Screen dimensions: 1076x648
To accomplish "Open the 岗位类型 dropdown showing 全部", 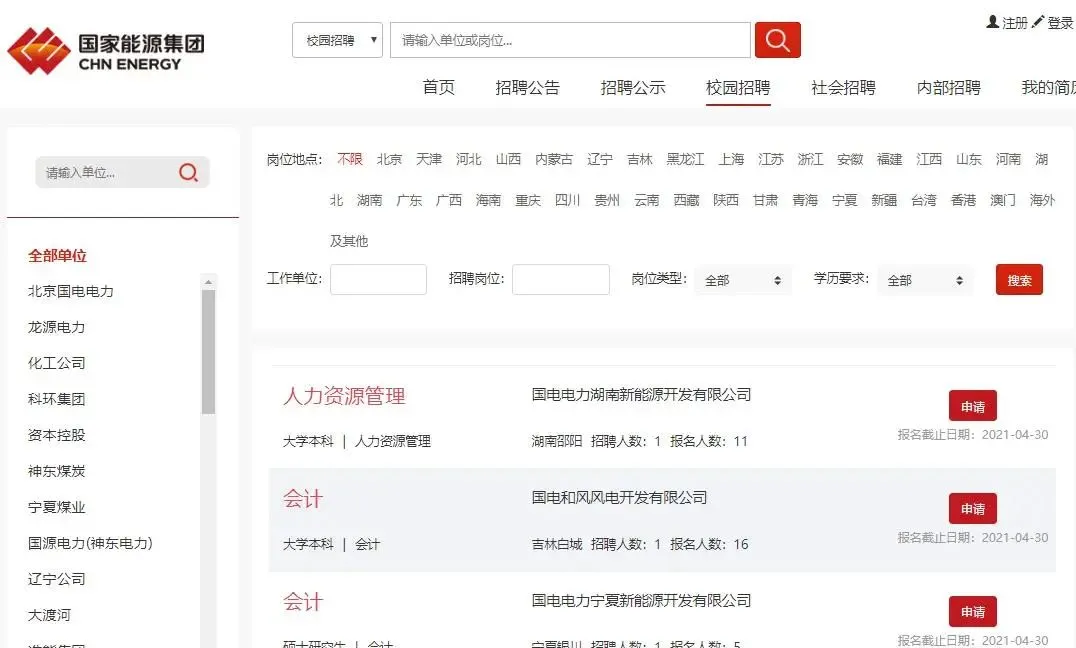I will (x=743, y=280).
